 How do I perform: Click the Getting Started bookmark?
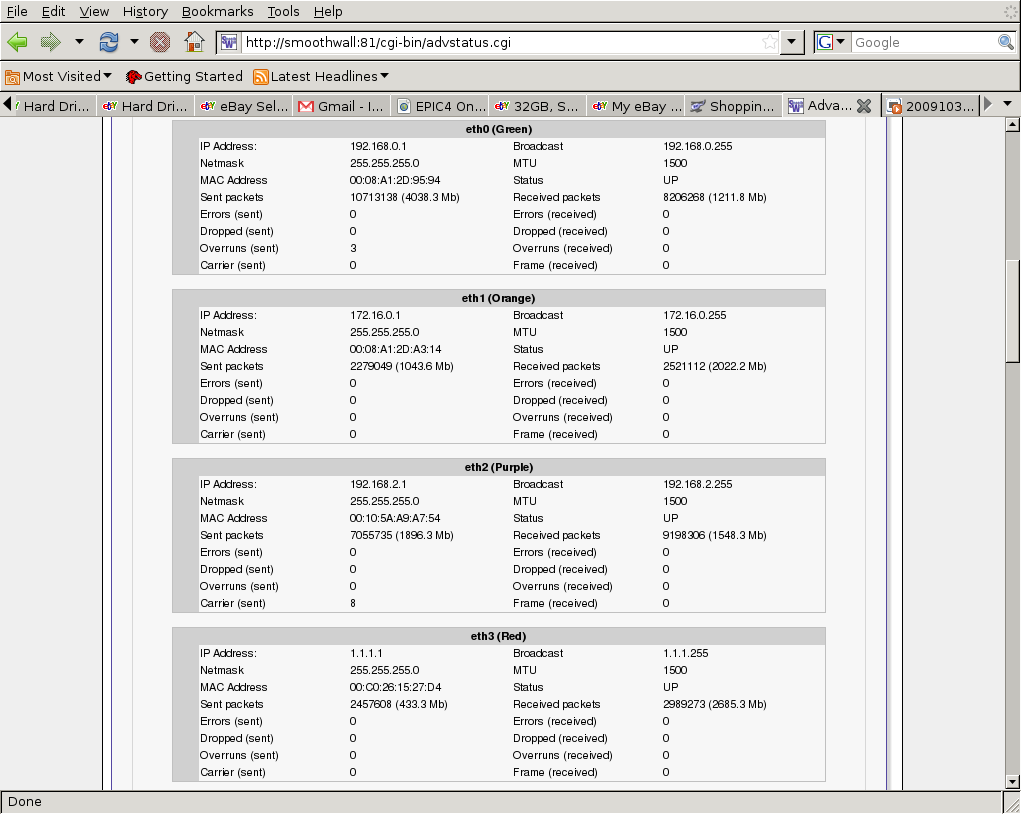184,76
